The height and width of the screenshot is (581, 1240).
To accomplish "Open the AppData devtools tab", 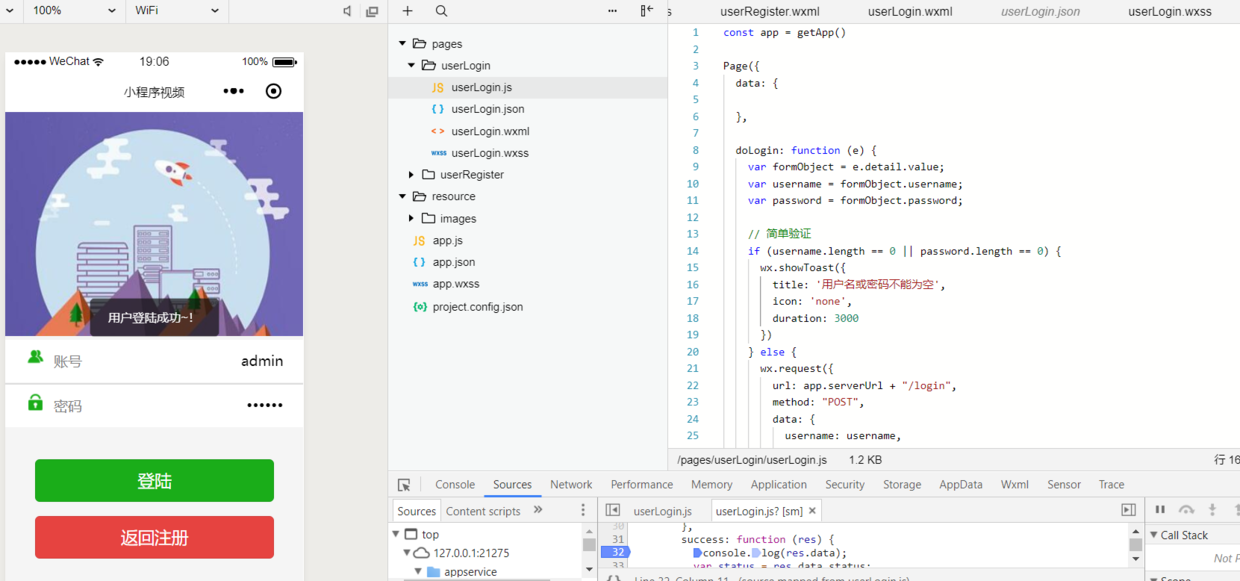I will coord(961,485).
